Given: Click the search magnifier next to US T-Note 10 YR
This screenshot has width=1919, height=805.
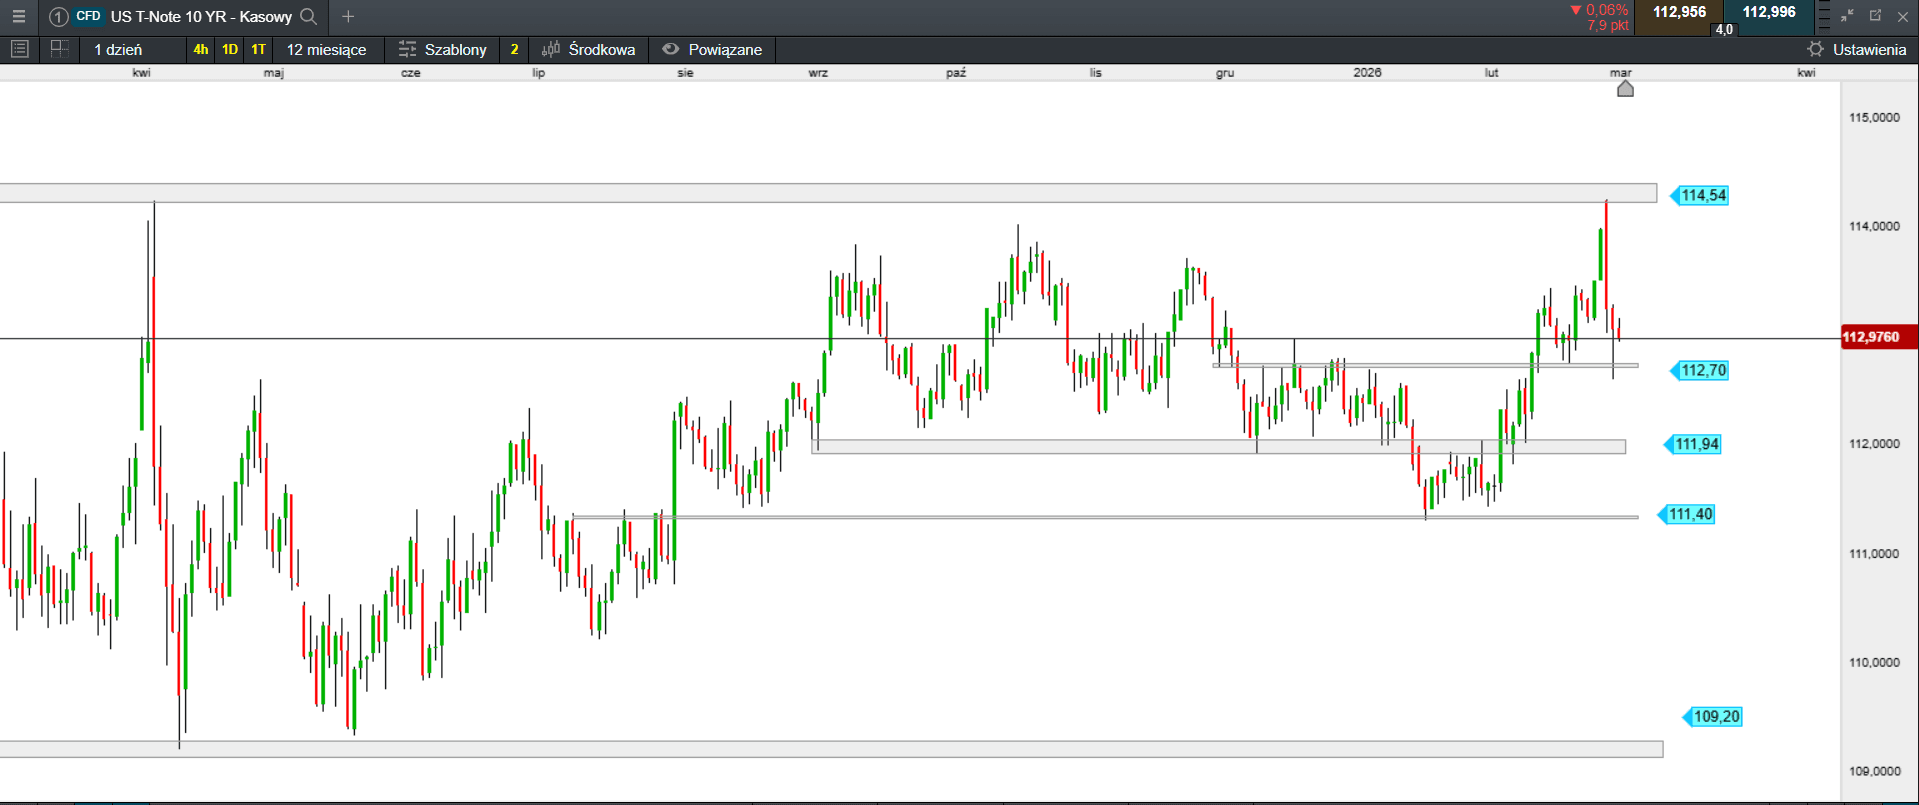Looking at the screenshot, I should (x=309, y=16).
